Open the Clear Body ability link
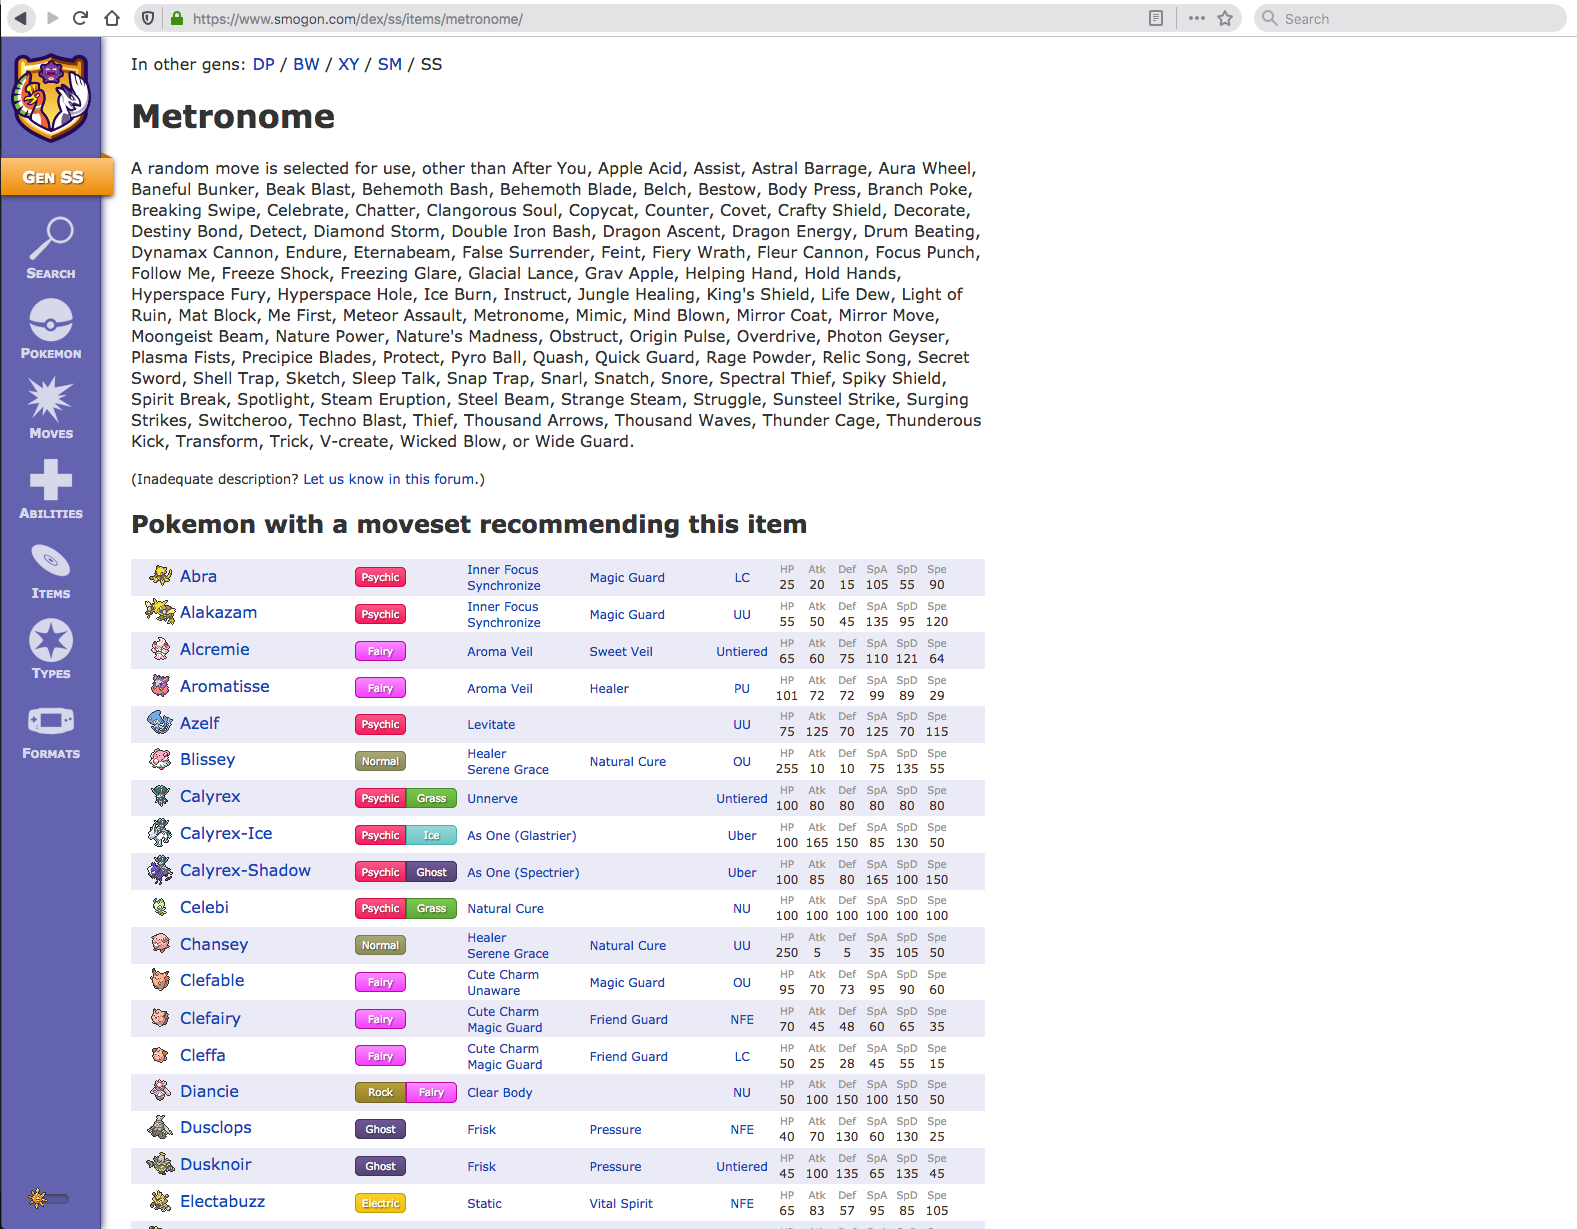This screenshot has height=1229, width=1577. [x=500, y=1092]
